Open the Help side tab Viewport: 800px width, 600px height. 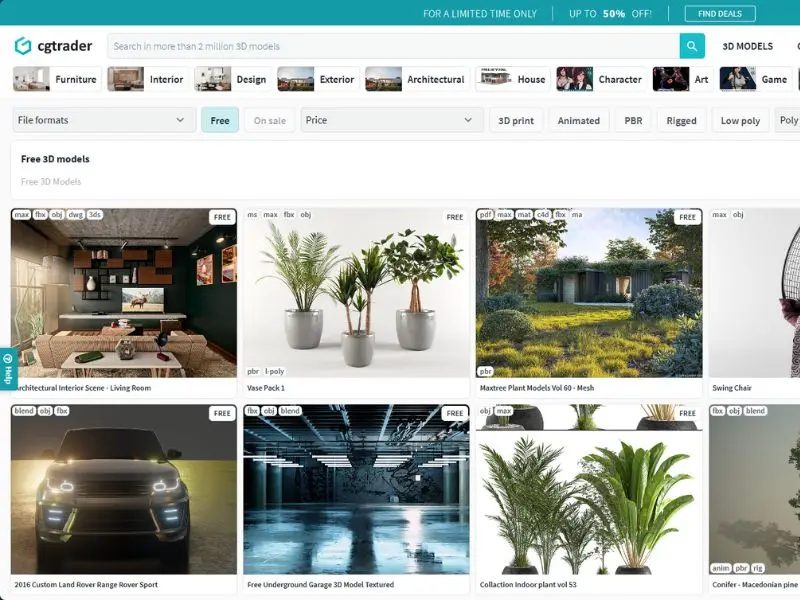tap(8, 369)
